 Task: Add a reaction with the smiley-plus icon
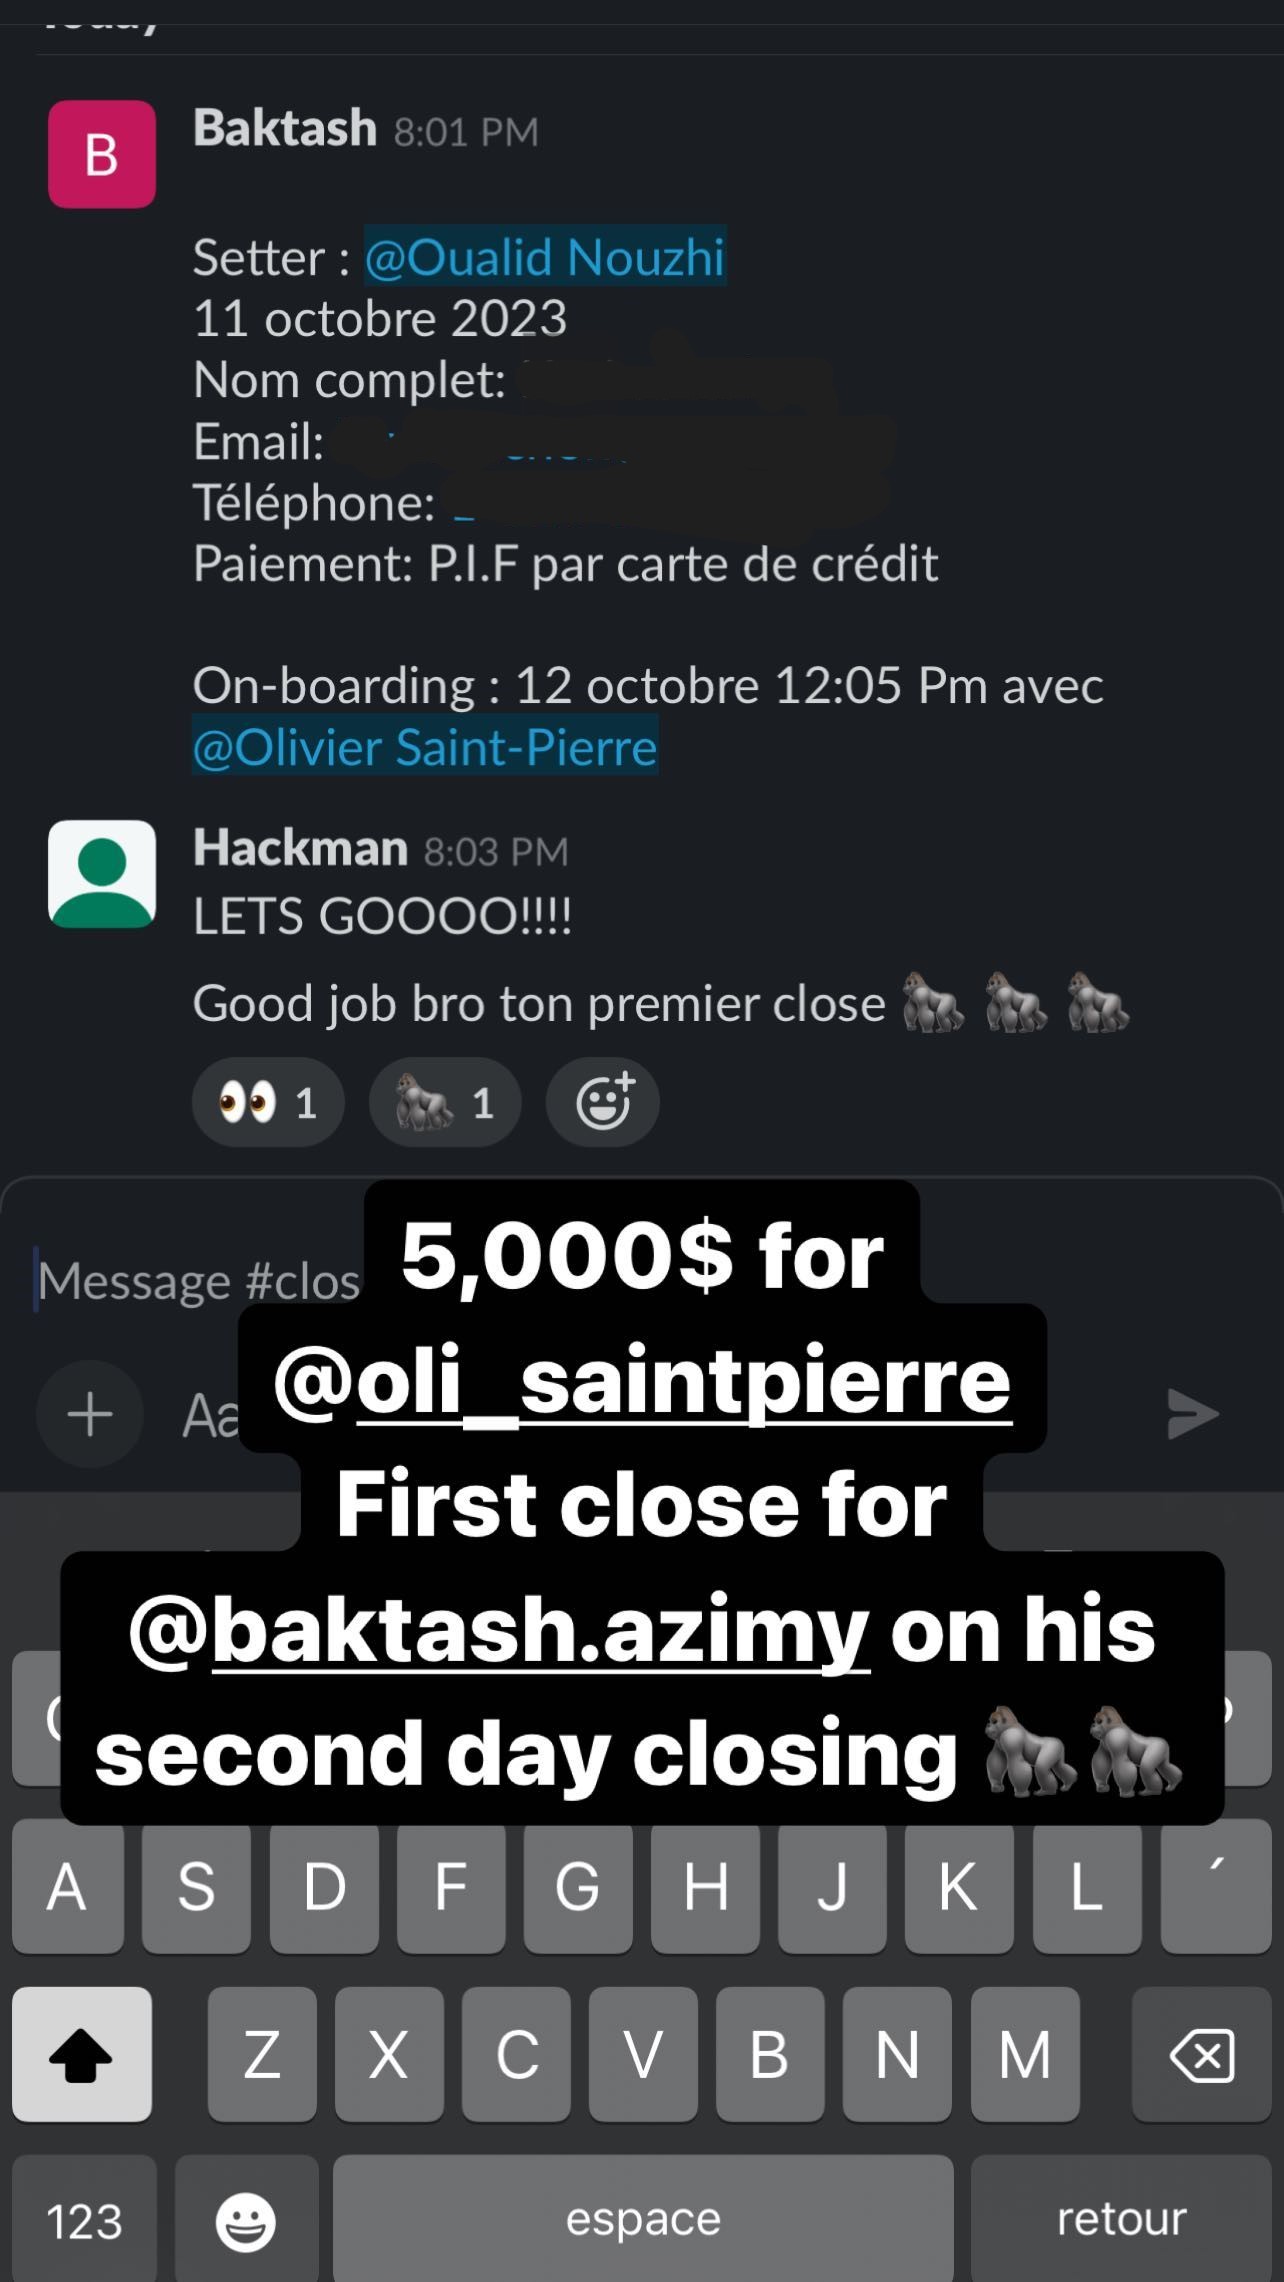602,1102
